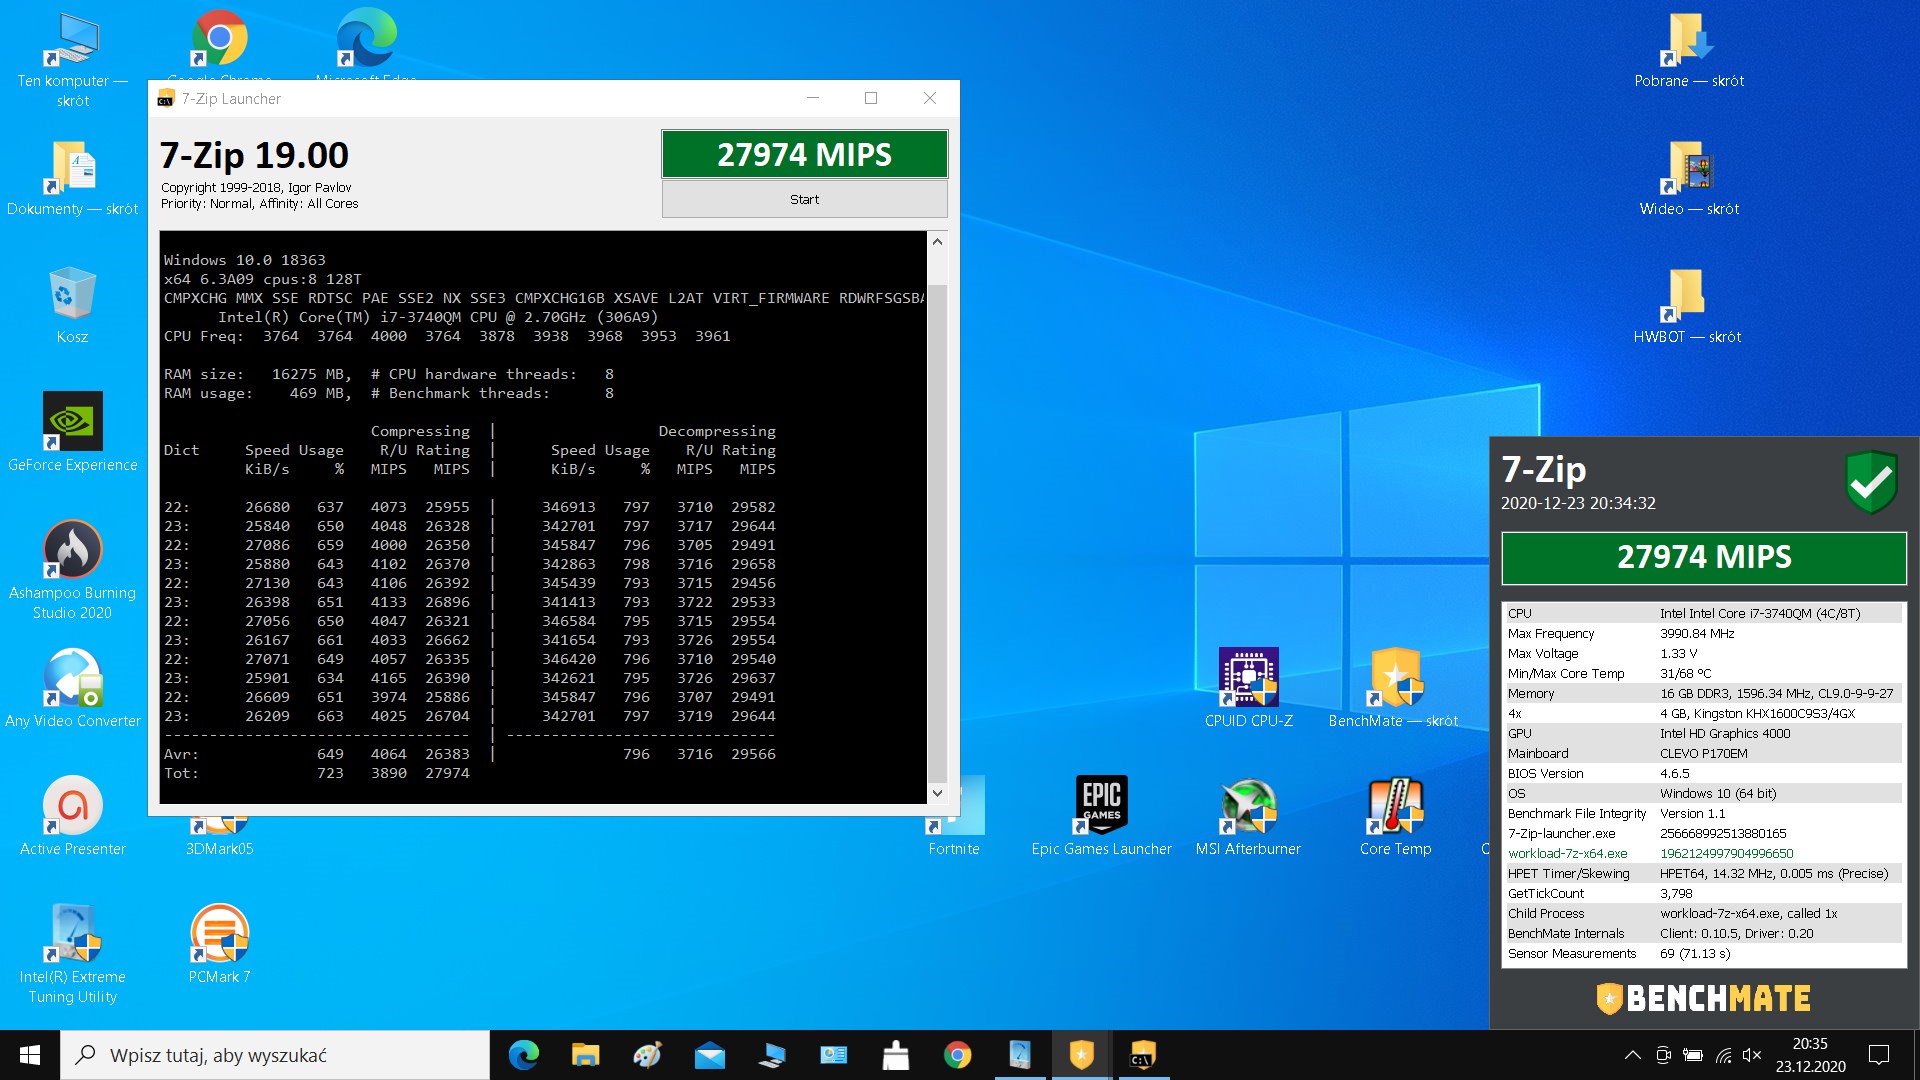The height and width of the screenshot is (1080, 1920).
Task: Click the 7-Zip console vertical scrollbar thumb
Action: point(937,533)
